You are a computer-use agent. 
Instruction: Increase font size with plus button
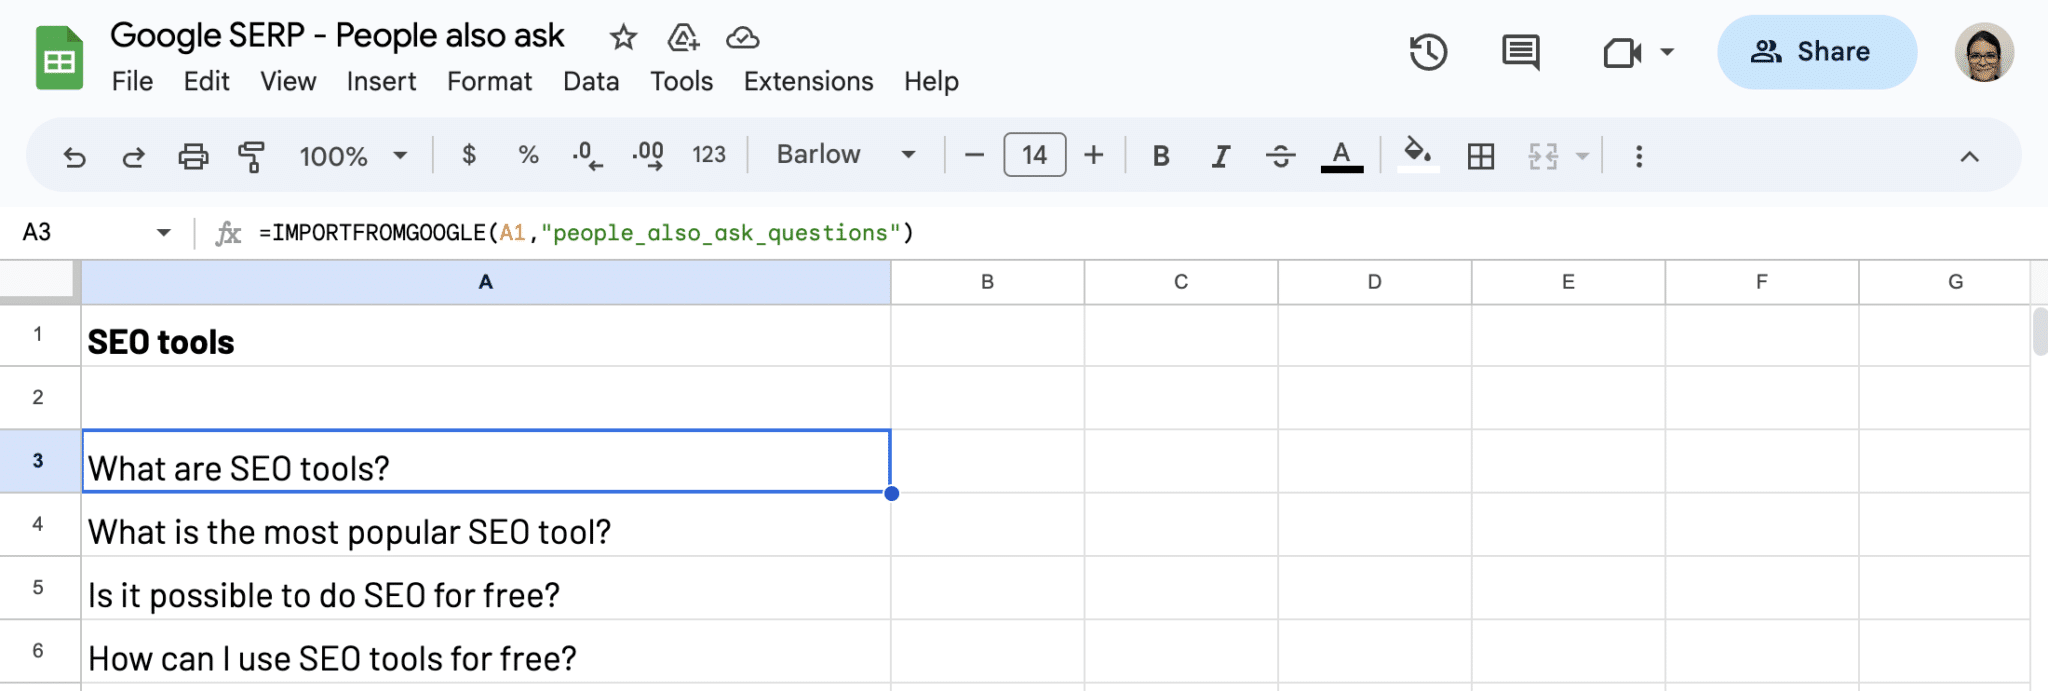tap(1094, 155)
